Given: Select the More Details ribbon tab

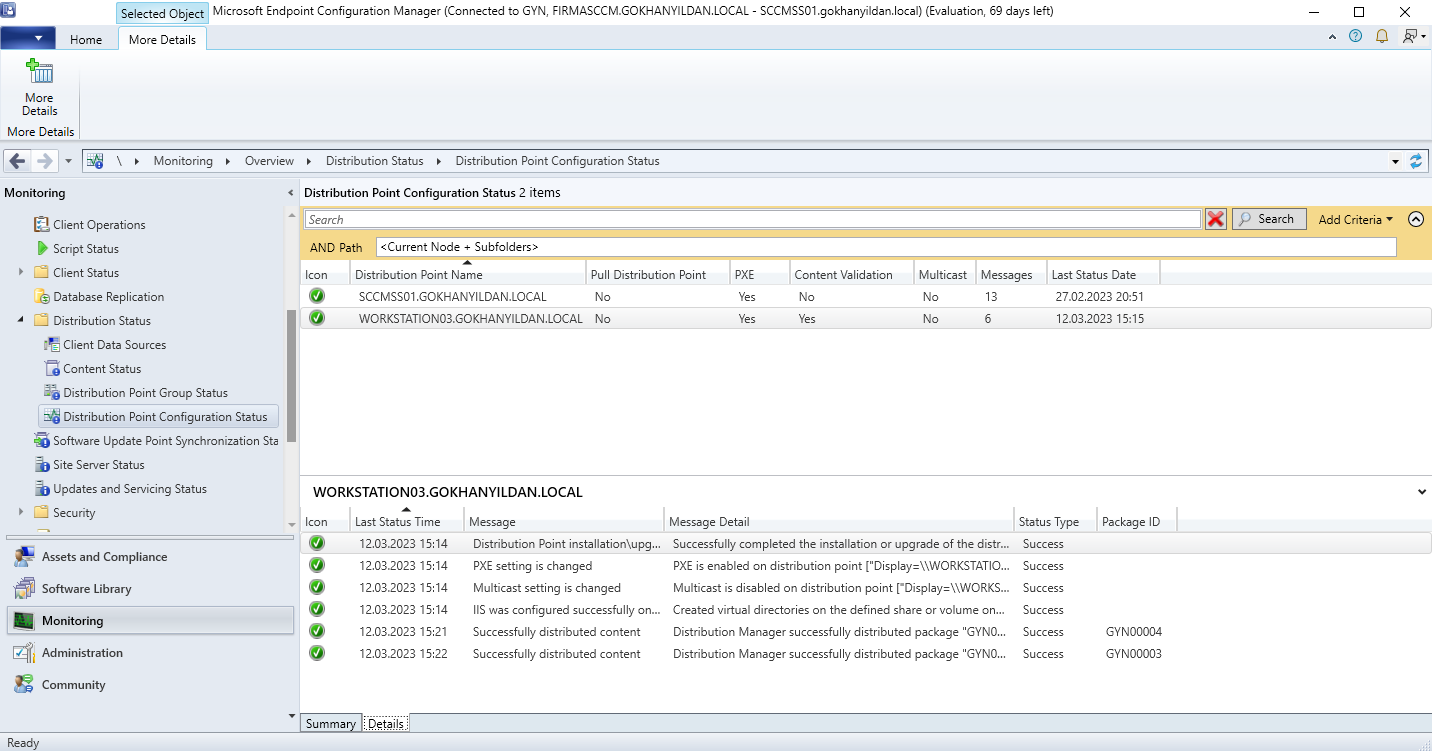Looking at the screenshot, I should (162, 40).
